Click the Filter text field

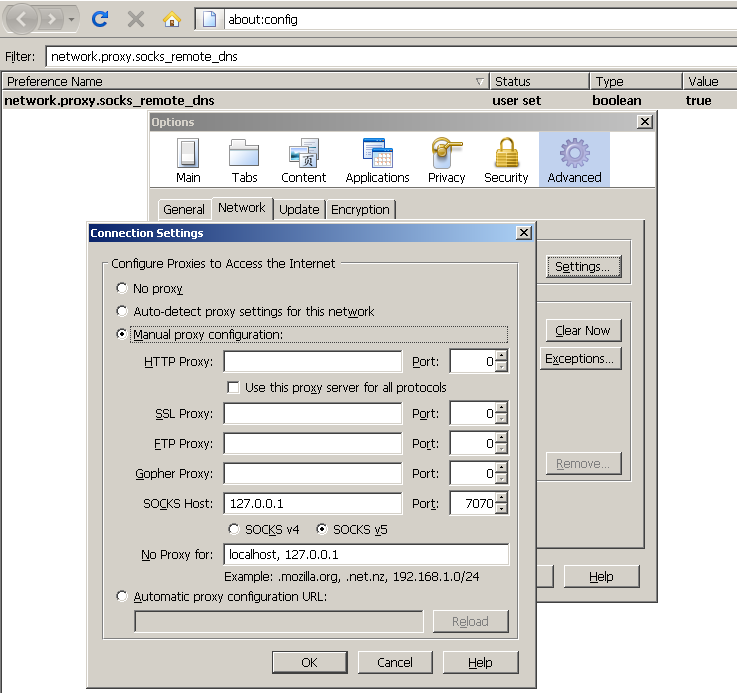click(390, 56)
